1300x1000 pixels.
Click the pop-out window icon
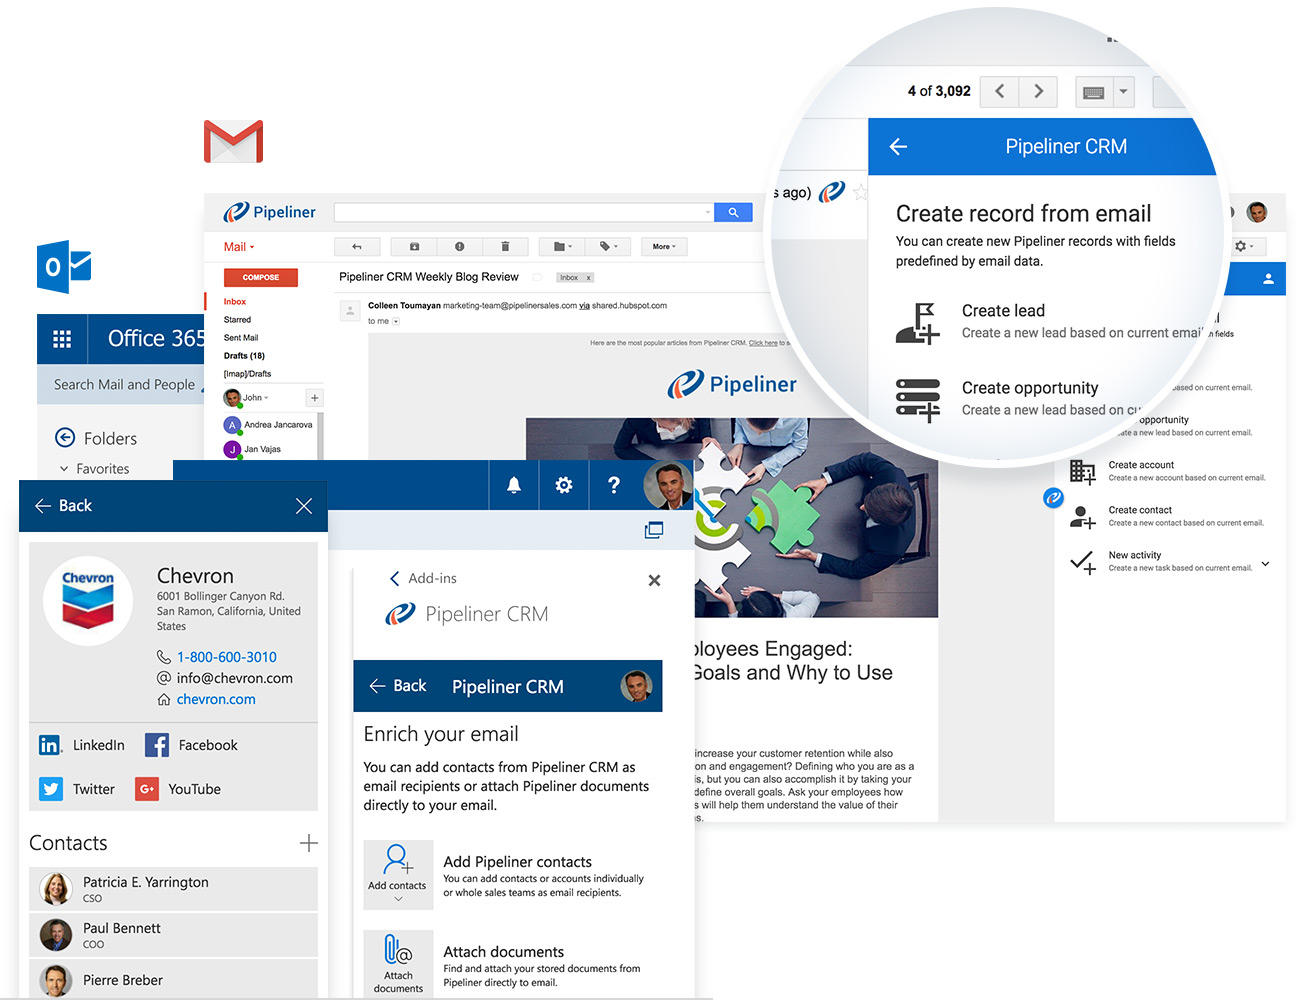click(654, 530)
